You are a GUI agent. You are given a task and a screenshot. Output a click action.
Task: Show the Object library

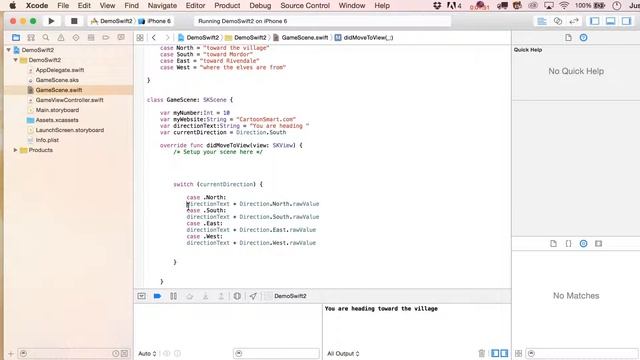coord(584,244)
